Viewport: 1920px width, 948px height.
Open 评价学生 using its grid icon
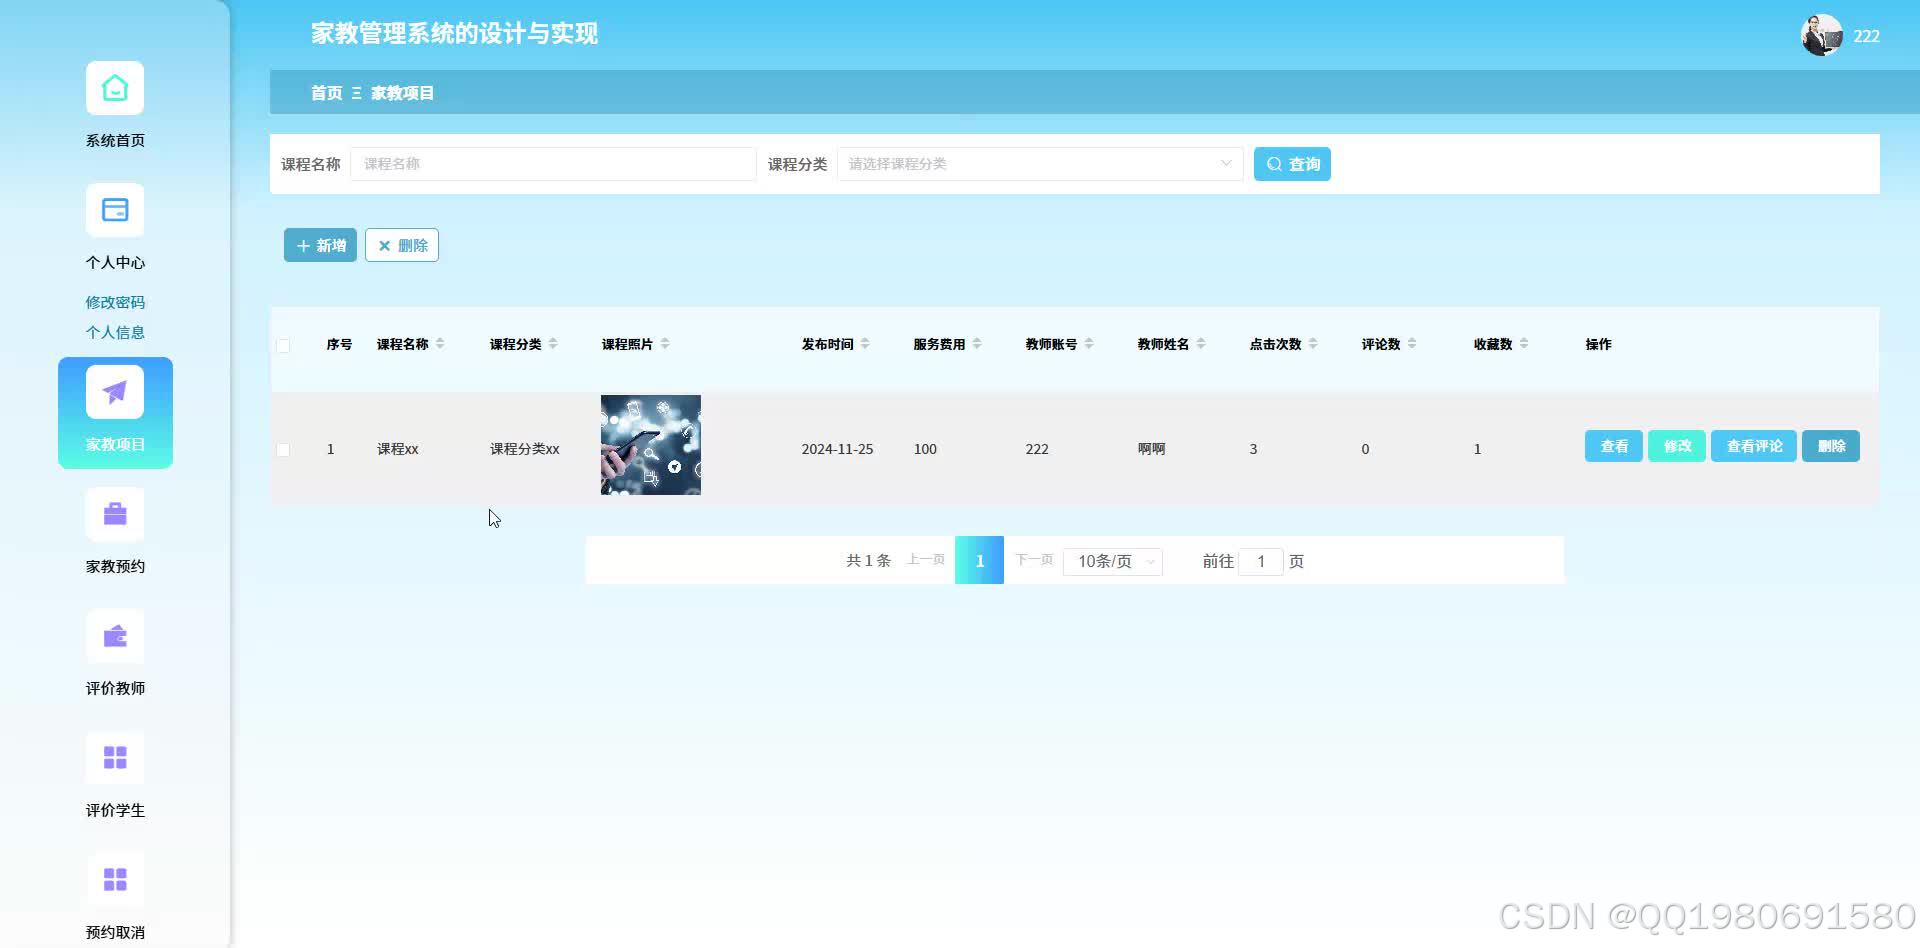click(114, 758)
